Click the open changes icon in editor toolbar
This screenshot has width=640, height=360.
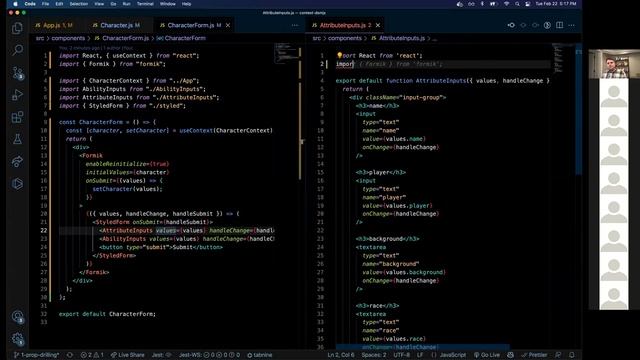click(511, 25)
